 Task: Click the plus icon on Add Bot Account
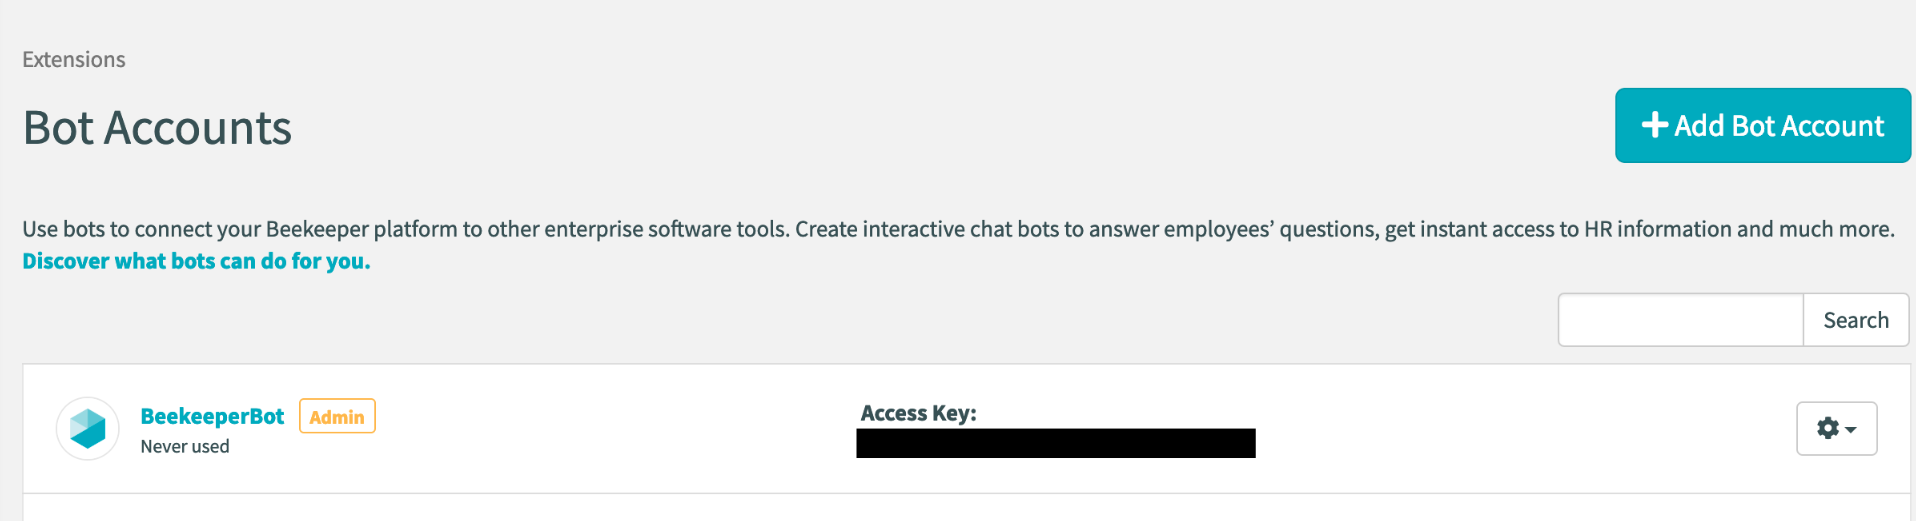(1655, 125)
